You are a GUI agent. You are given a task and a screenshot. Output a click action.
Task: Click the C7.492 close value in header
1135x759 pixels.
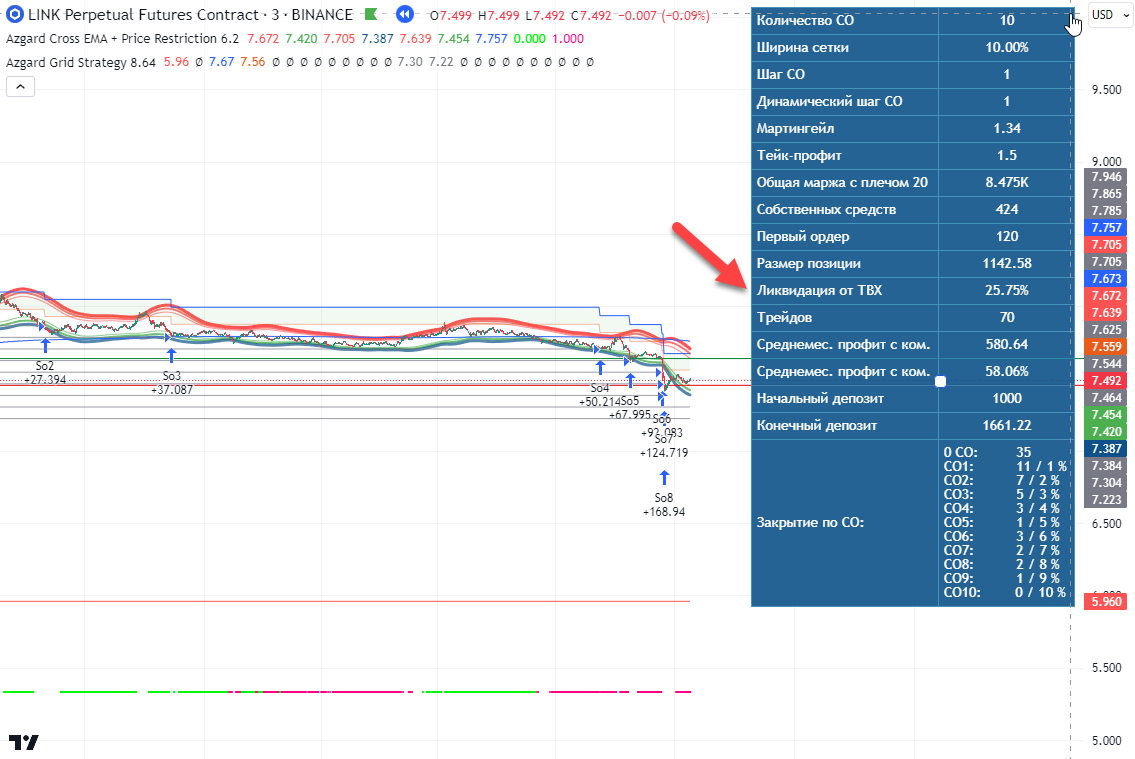(x=590, y=15)
